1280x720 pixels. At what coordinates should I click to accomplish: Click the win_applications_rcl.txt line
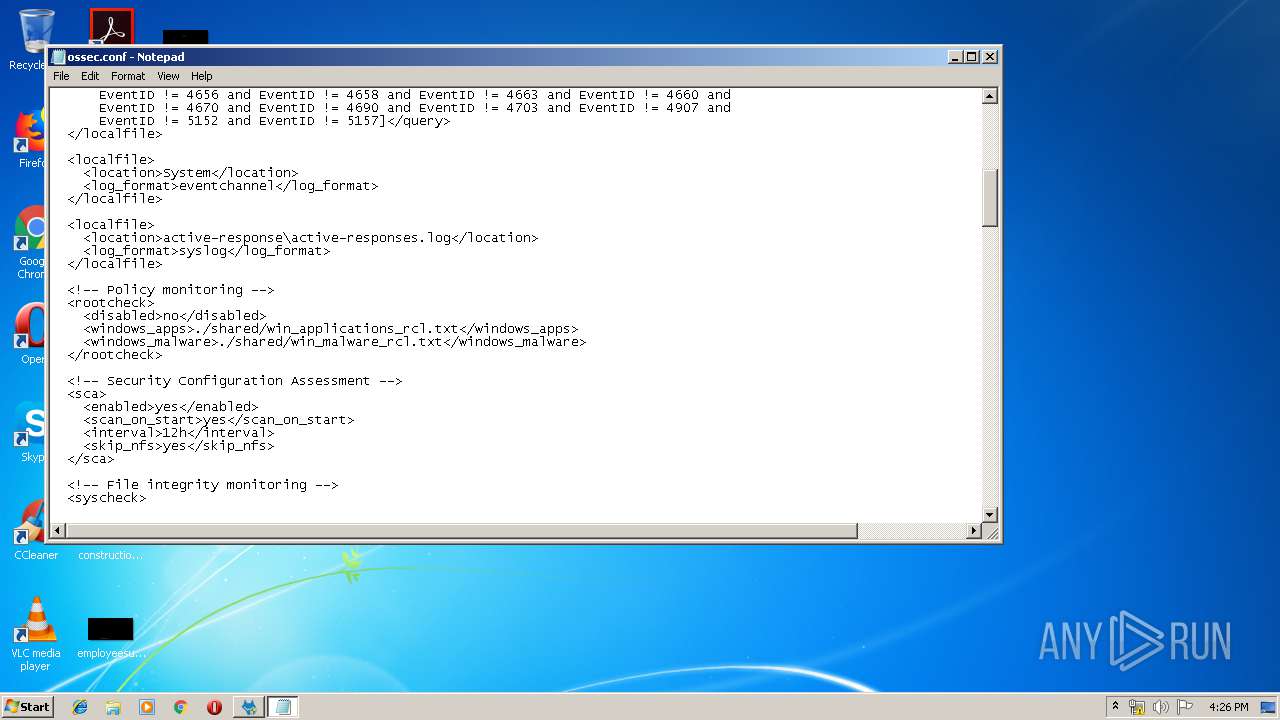point(330,329)
